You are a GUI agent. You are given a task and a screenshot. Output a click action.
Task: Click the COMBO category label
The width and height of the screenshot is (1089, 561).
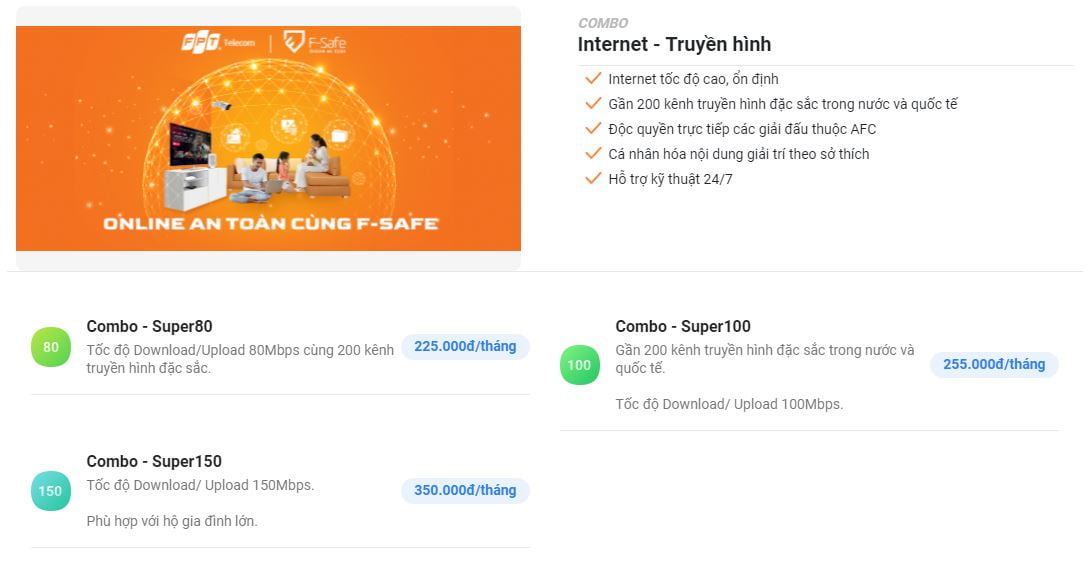[603, 23]
